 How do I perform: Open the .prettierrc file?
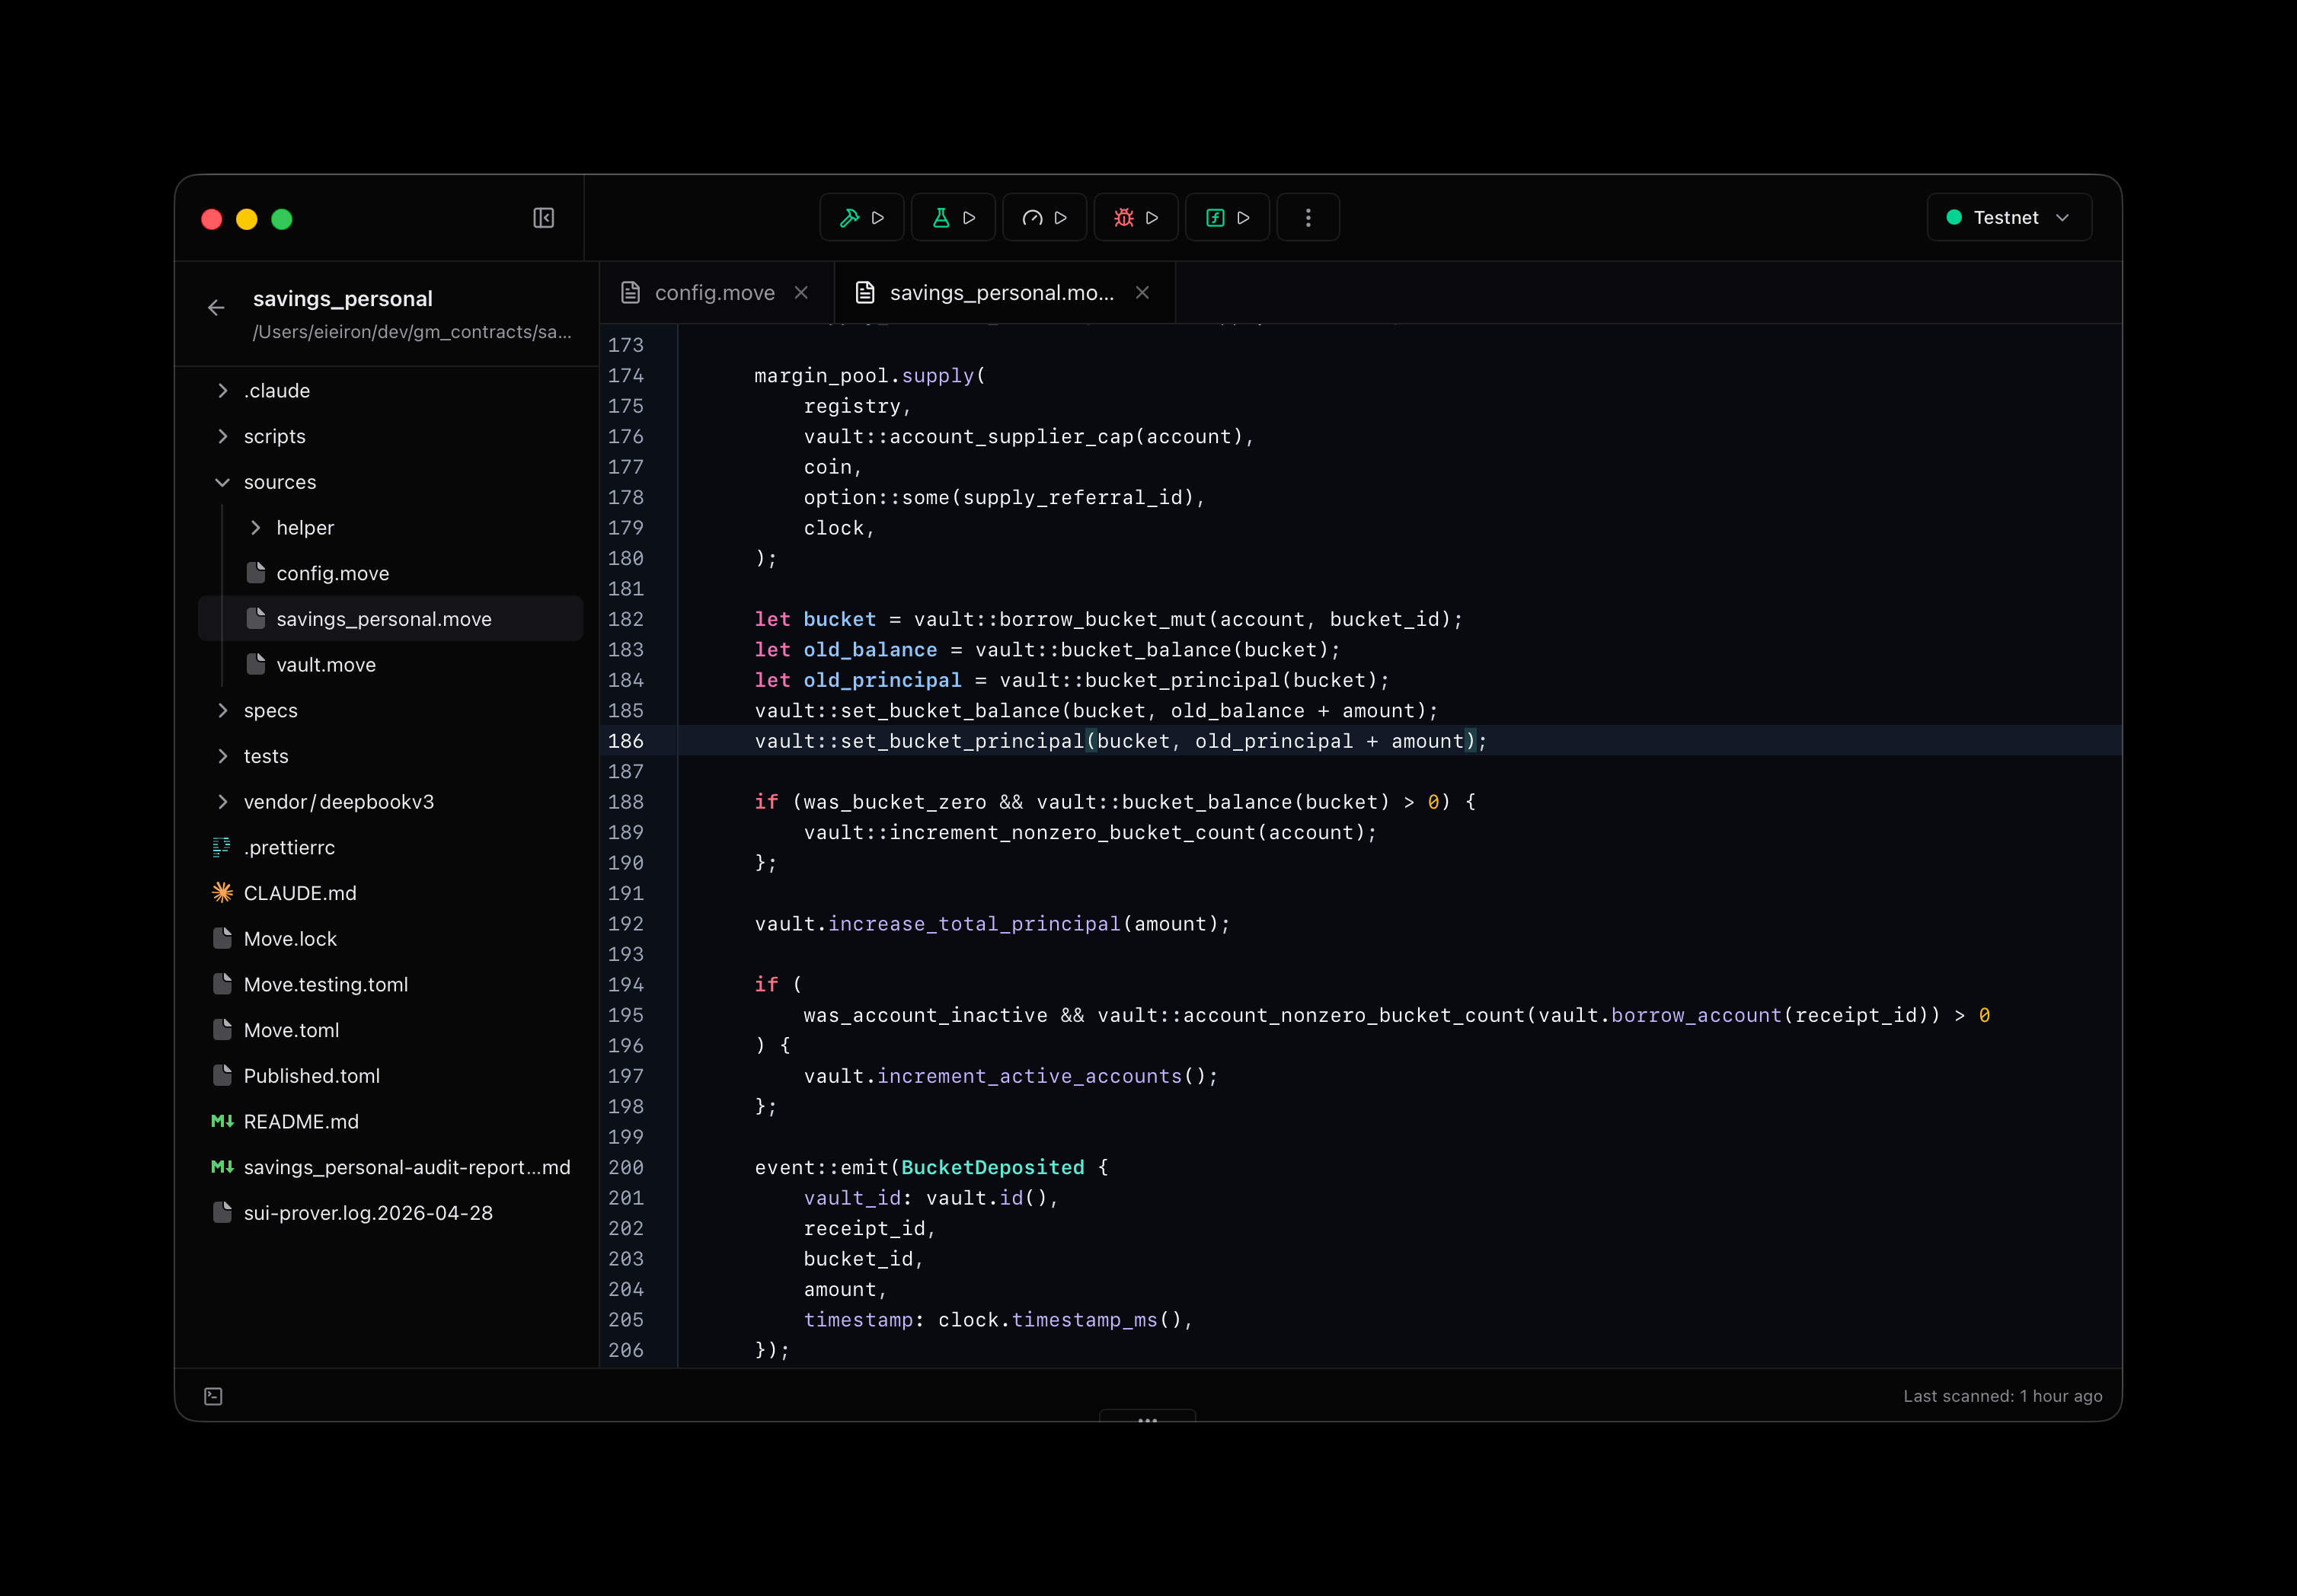(390, 848)
